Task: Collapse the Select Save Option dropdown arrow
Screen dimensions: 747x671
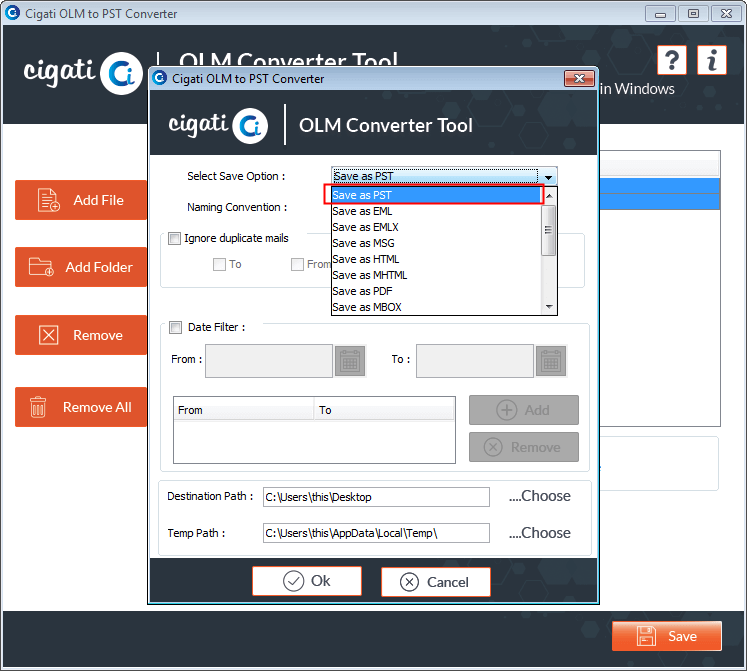Action: click(x=548, y=177)
